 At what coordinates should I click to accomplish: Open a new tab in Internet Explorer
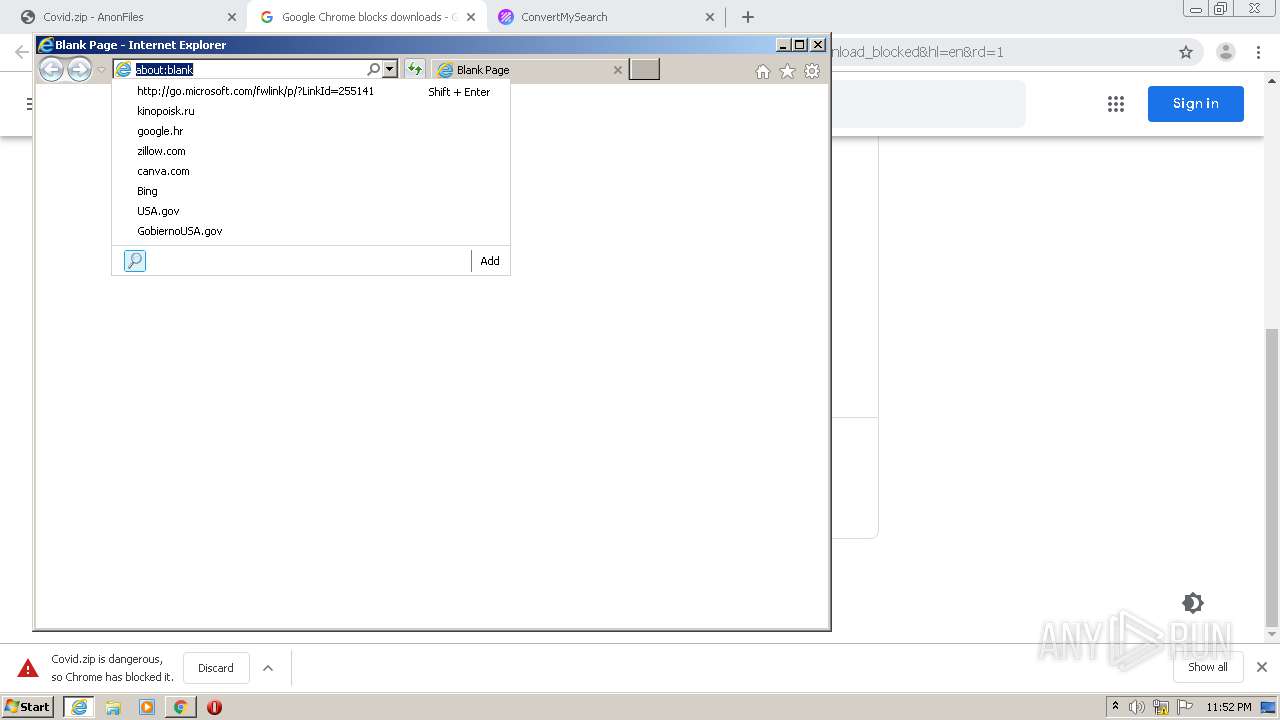click(x=644, y=69)
